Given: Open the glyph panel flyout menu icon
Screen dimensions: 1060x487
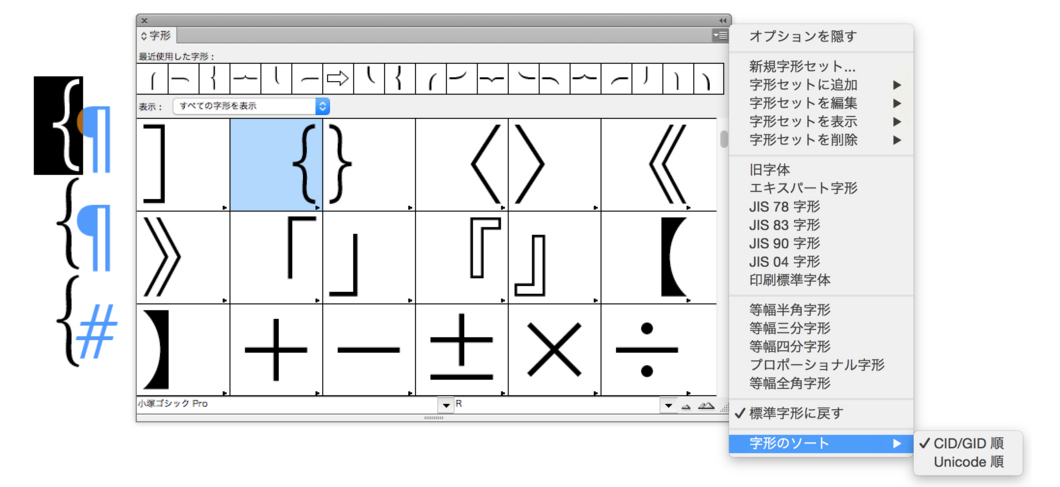Looking at the screenshot, I should coord(720,35).
